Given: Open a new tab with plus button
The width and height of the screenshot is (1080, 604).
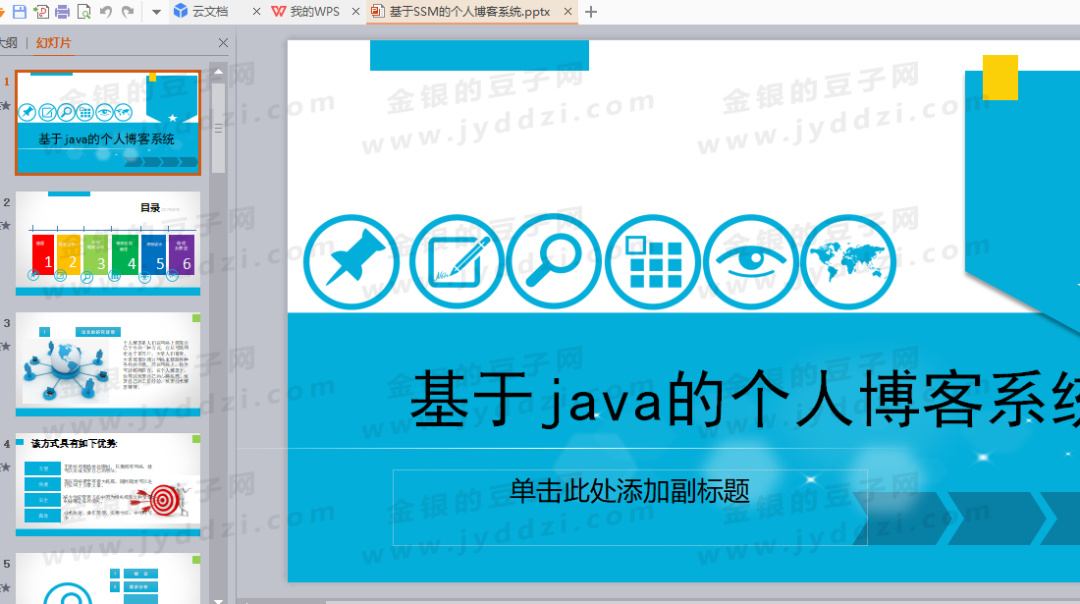Looking at the screenshot, I should 591,12.
